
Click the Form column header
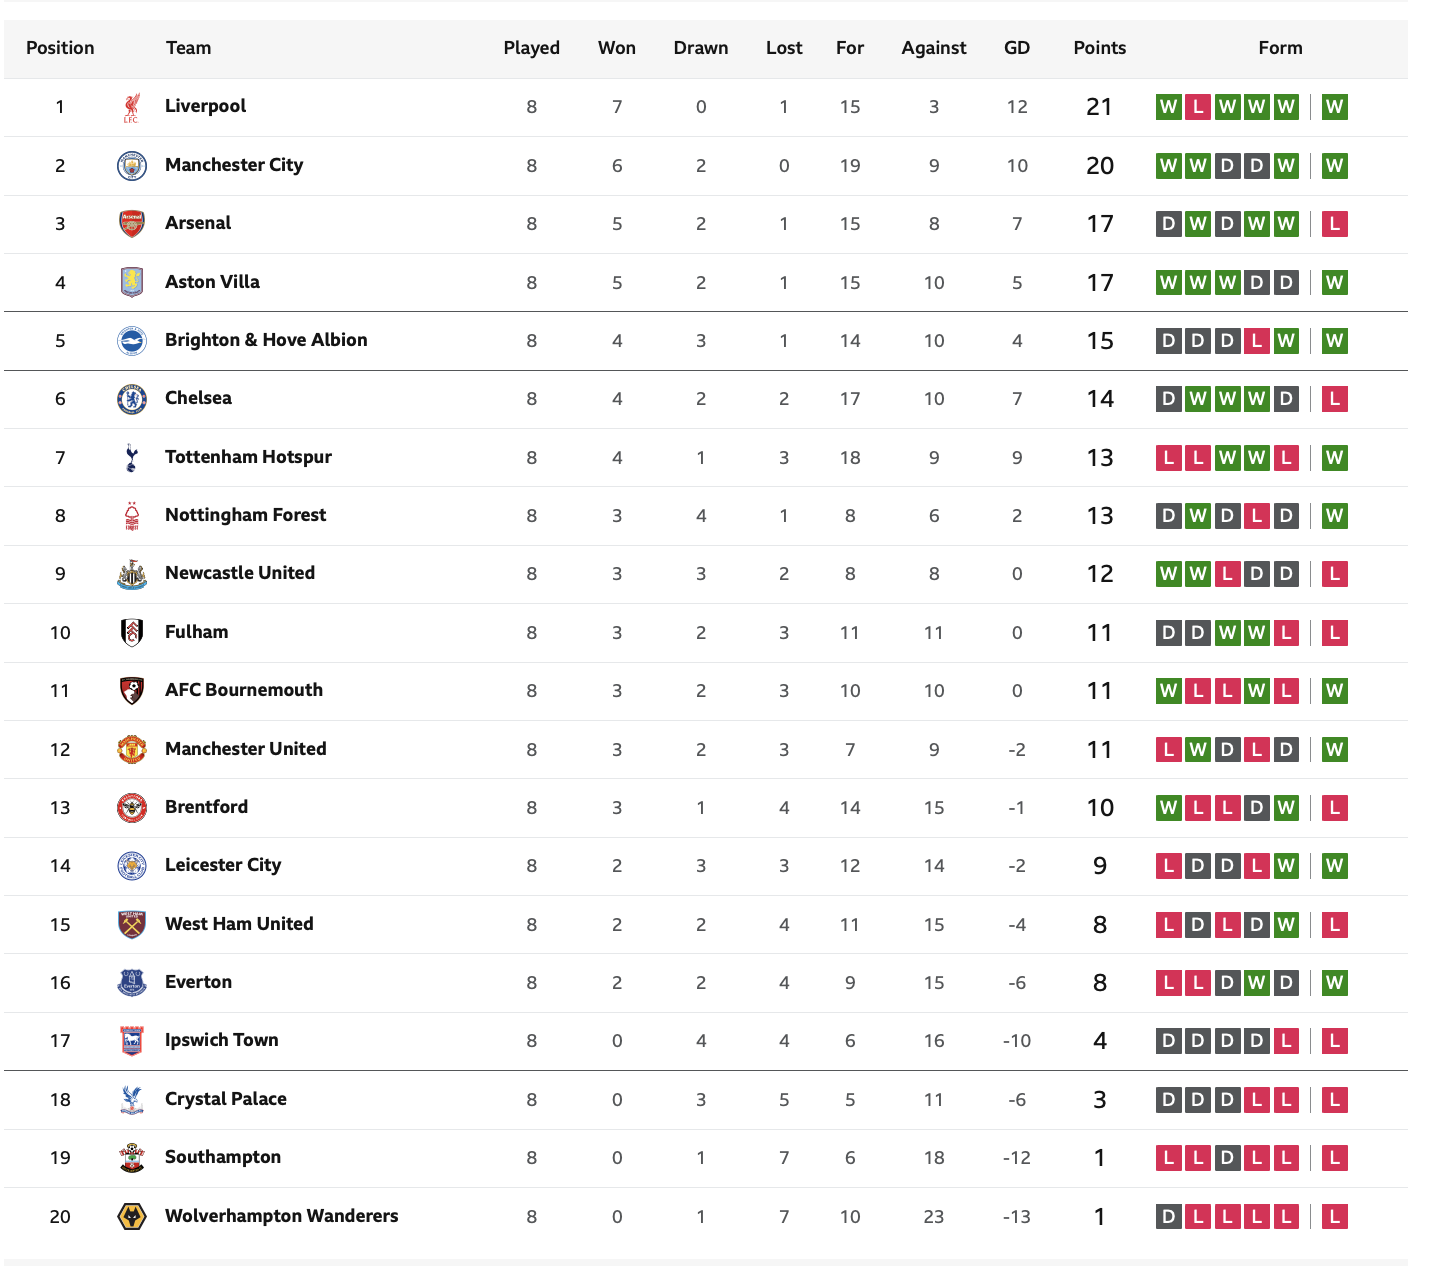(x=1280, y=48)
